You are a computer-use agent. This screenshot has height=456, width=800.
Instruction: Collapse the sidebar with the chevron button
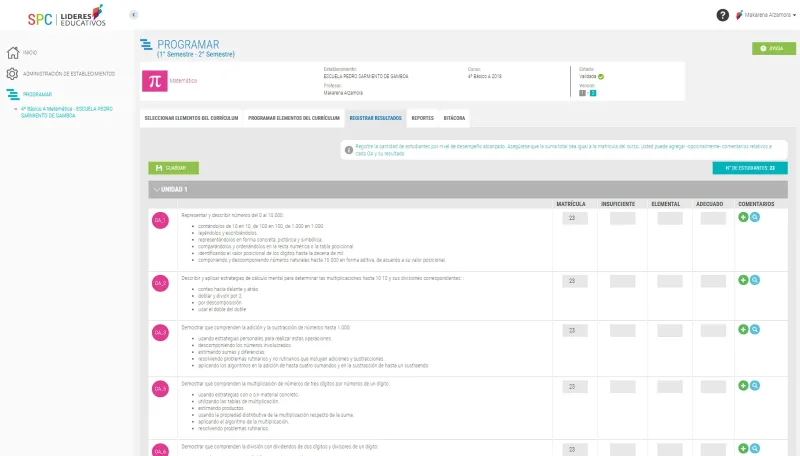(x=134, y=15)
